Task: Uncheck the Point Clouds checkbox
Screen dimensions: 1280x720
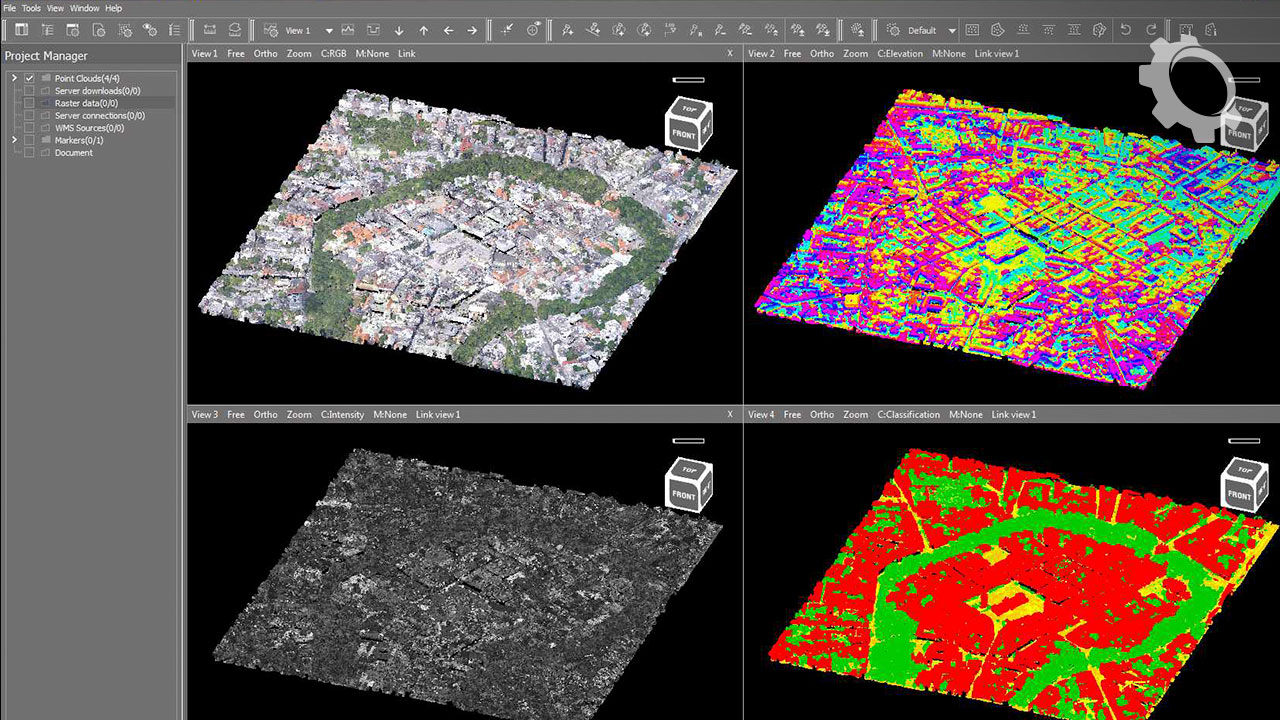Action: coord(30,78)
